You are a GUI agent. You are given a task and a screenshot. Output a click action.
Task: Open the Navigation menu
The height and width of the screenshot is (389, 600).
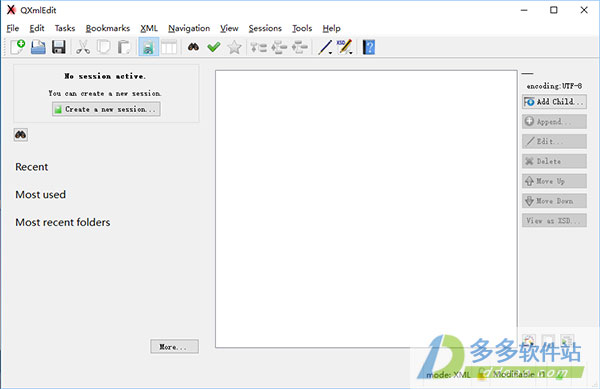[x=189, y=28]
